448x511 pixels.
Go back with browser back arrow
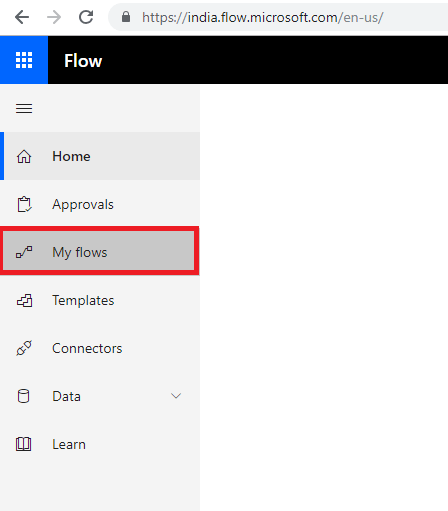tap(22, 17)
